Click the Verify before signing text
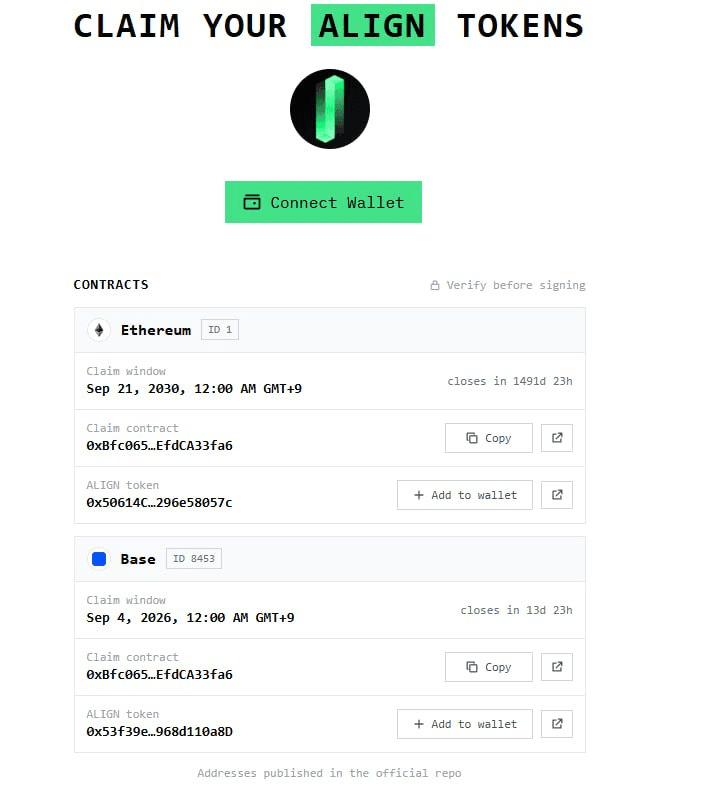The height and width of the screenshot is (793, 714). [516, 285]
